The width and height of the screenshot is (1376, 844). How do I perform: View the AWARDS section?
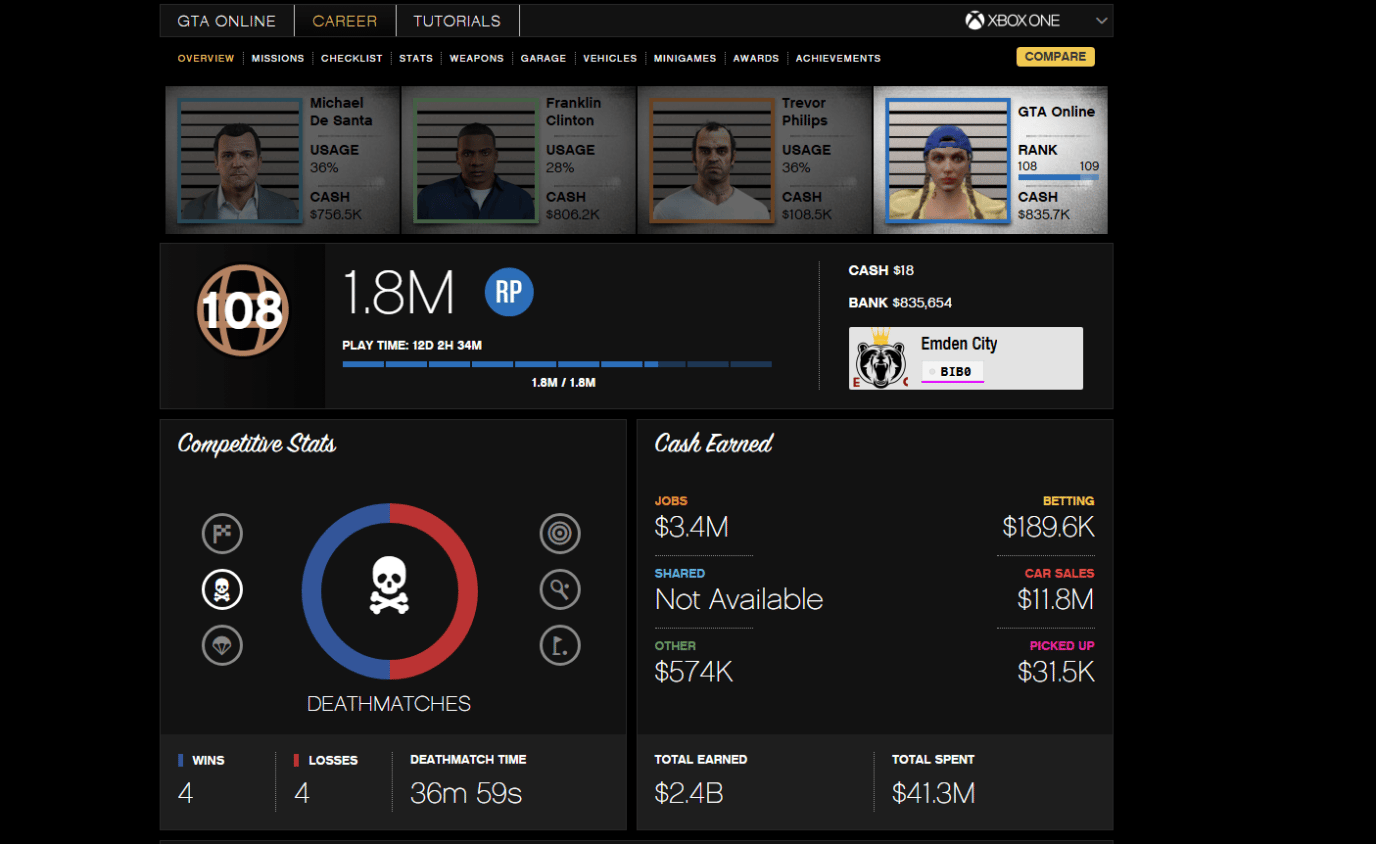[x=756, y=59]
